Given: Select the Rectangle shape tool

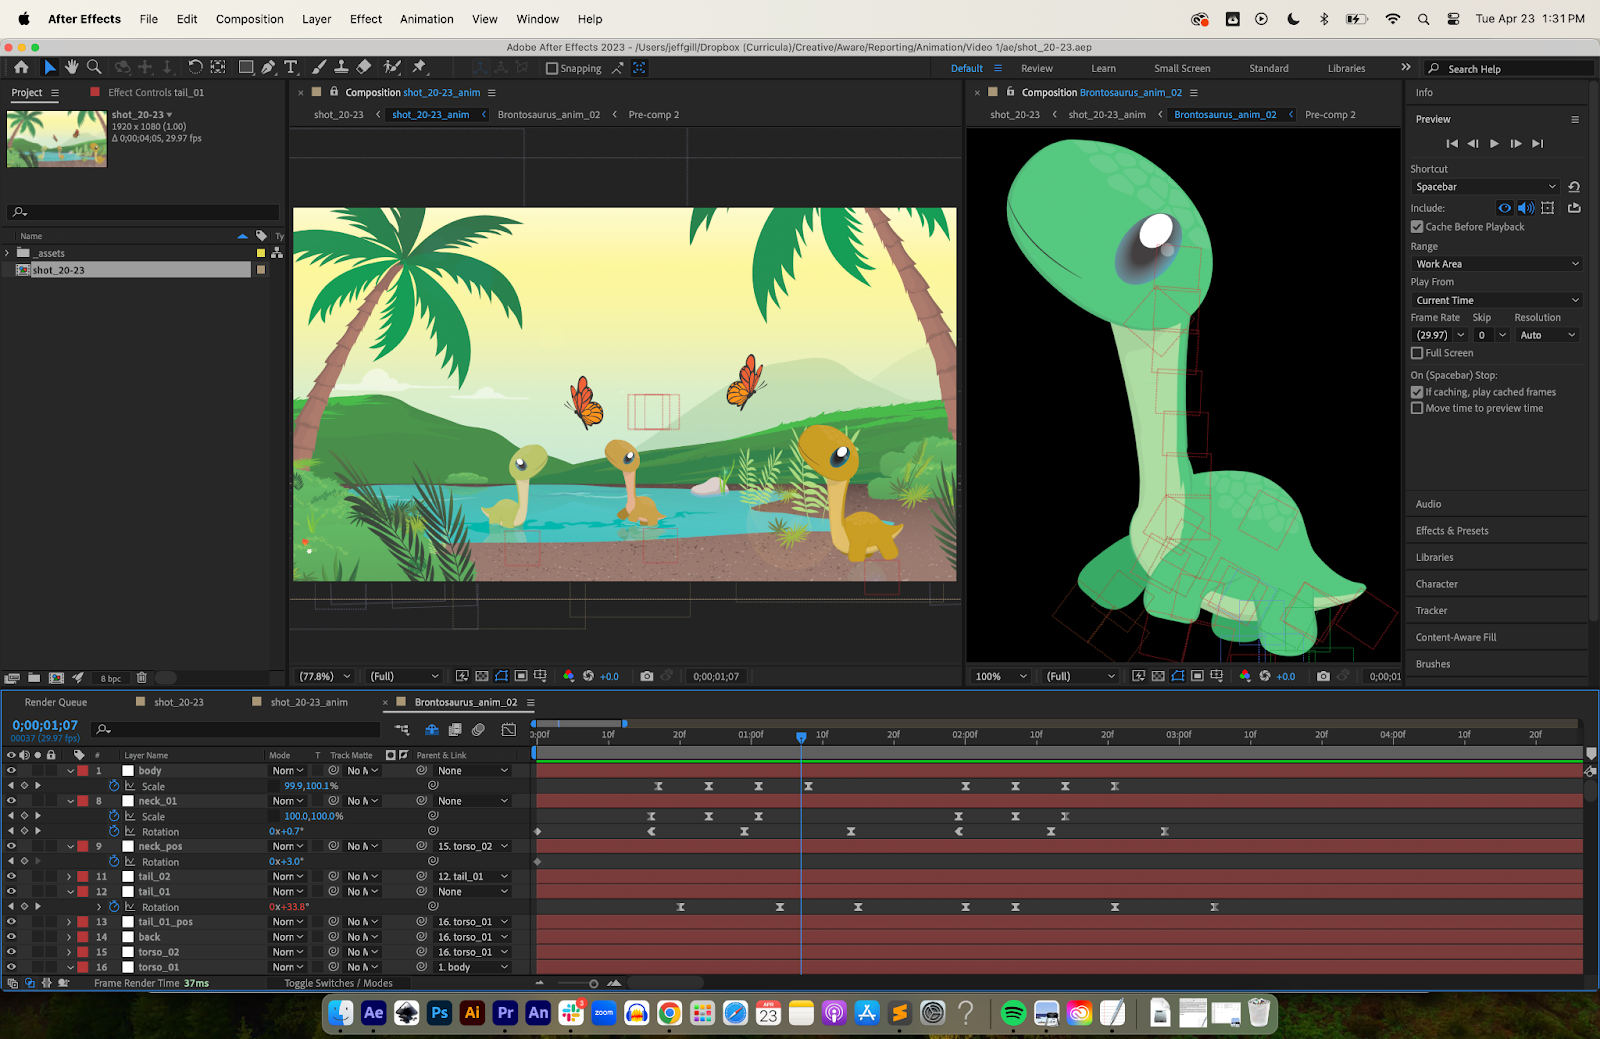Looking at the screenshot, I should pos(245,67).
